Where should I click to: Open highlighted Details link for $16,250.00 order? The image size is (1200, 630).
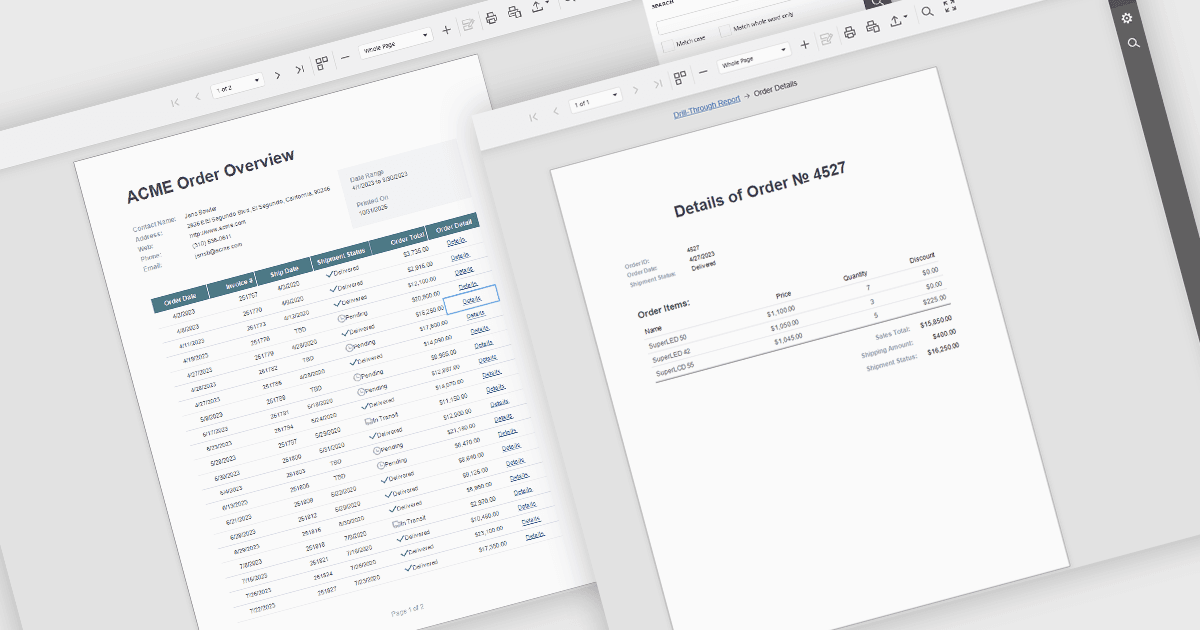(x=471, y=298)
